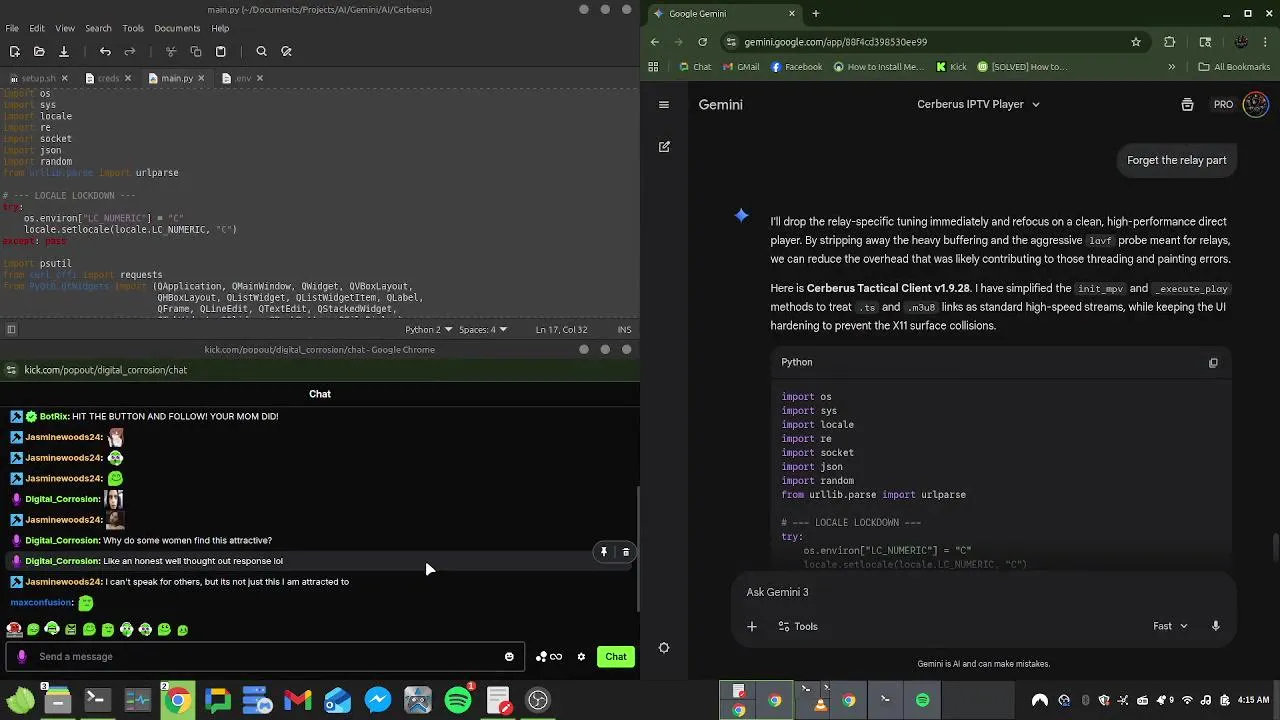The height and width of the screenshot is (720, 1280).
Task: Open the terminal from the taskbar
Action: pyautogui.click(x=97, y=700)
